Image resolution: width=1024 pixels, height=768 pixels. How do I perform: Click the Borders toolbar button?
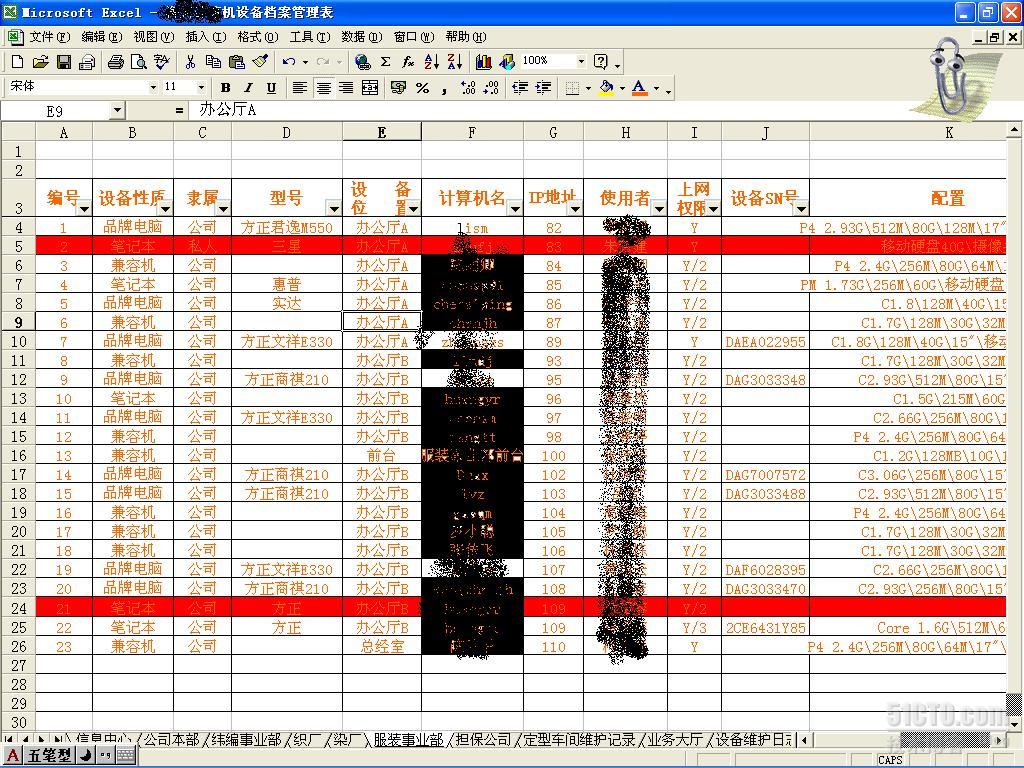point(572,88)
